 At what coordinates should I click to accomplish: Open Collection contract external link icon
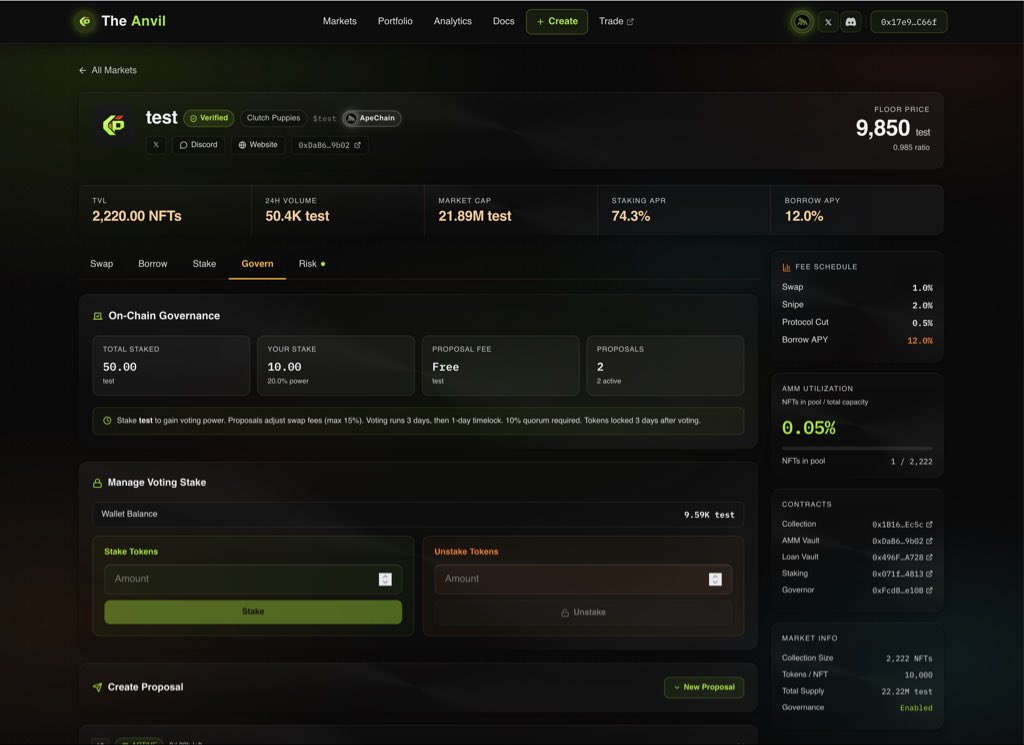click(929, 524)
